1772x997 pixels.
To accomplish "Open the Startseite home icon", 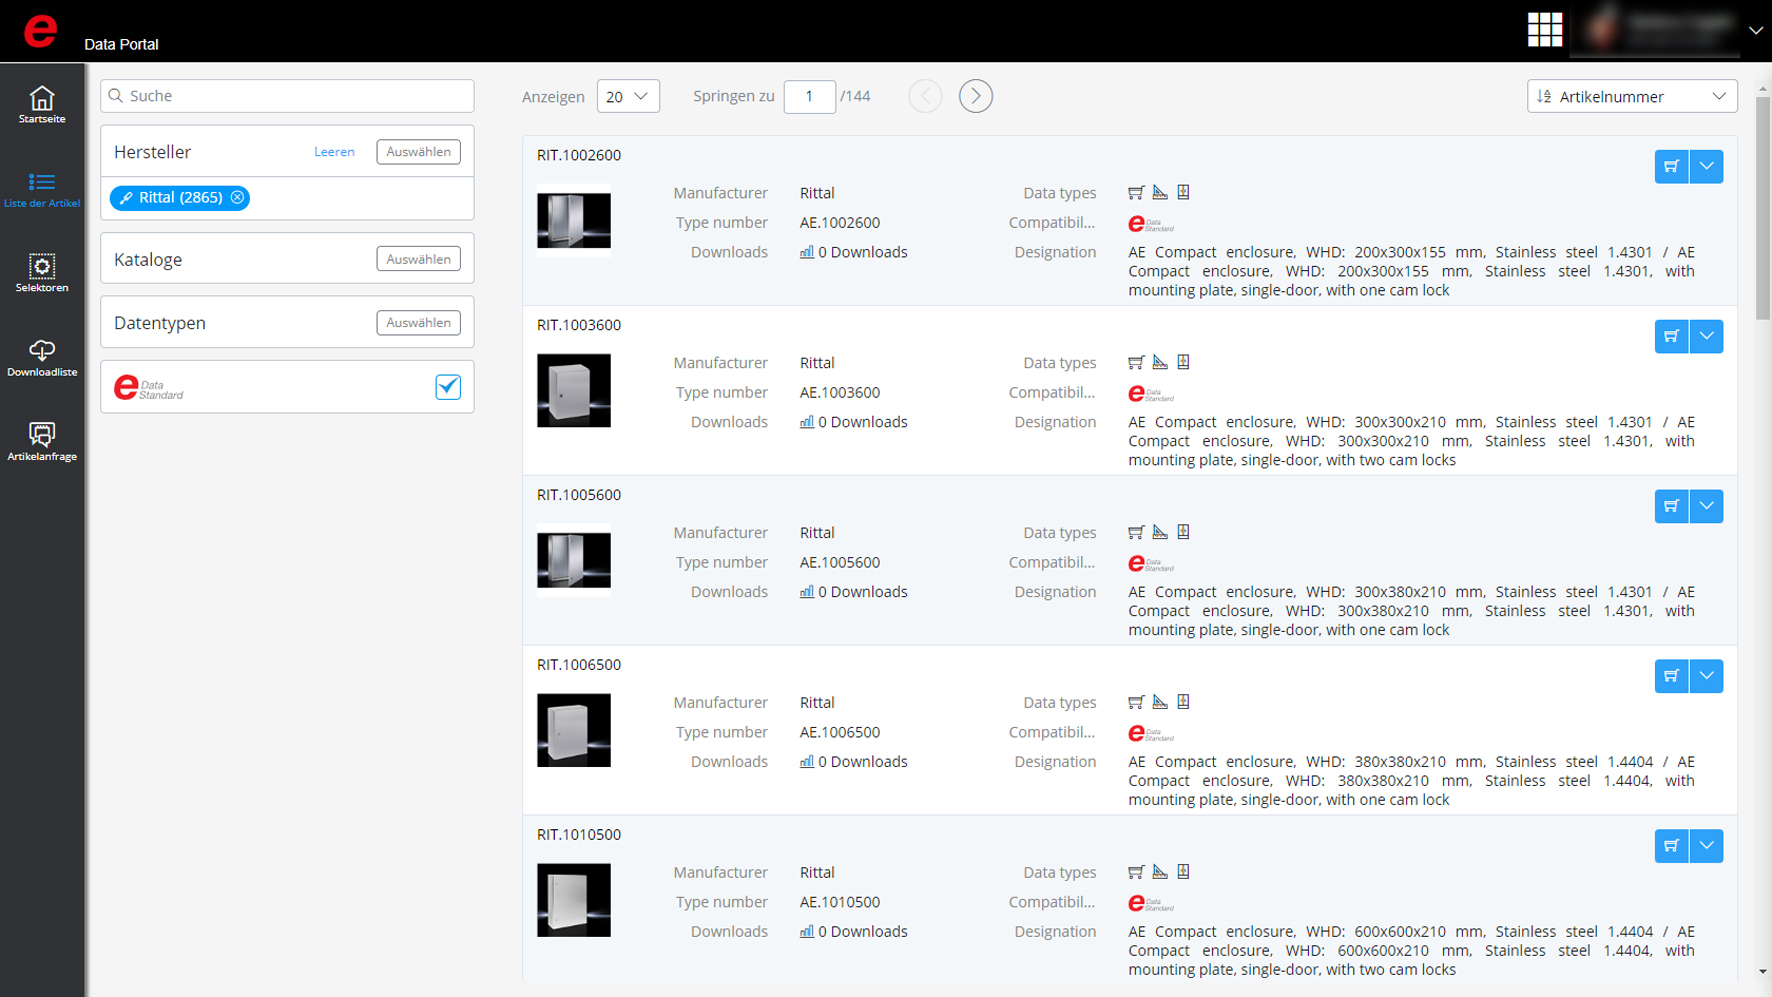I will coord(42,104).
